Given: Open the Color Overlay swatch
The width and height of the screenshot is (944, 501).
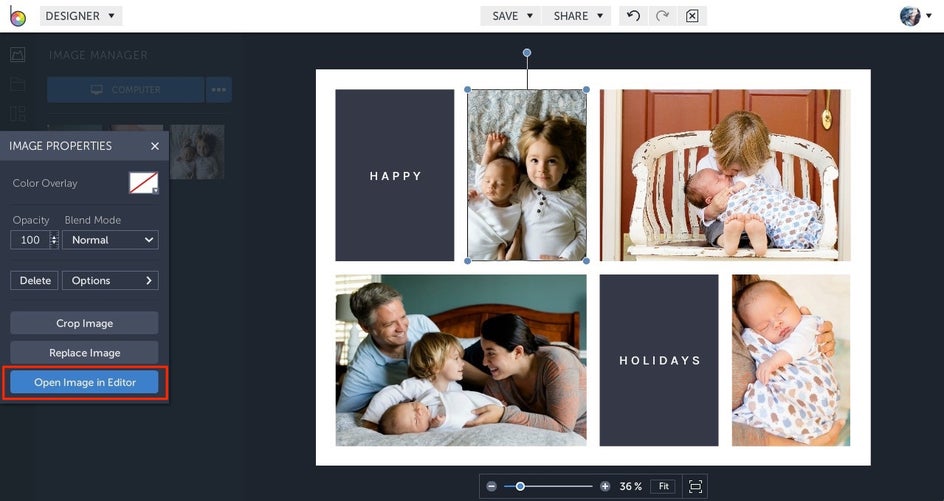Looking at the screenshot, I should 144,182.
